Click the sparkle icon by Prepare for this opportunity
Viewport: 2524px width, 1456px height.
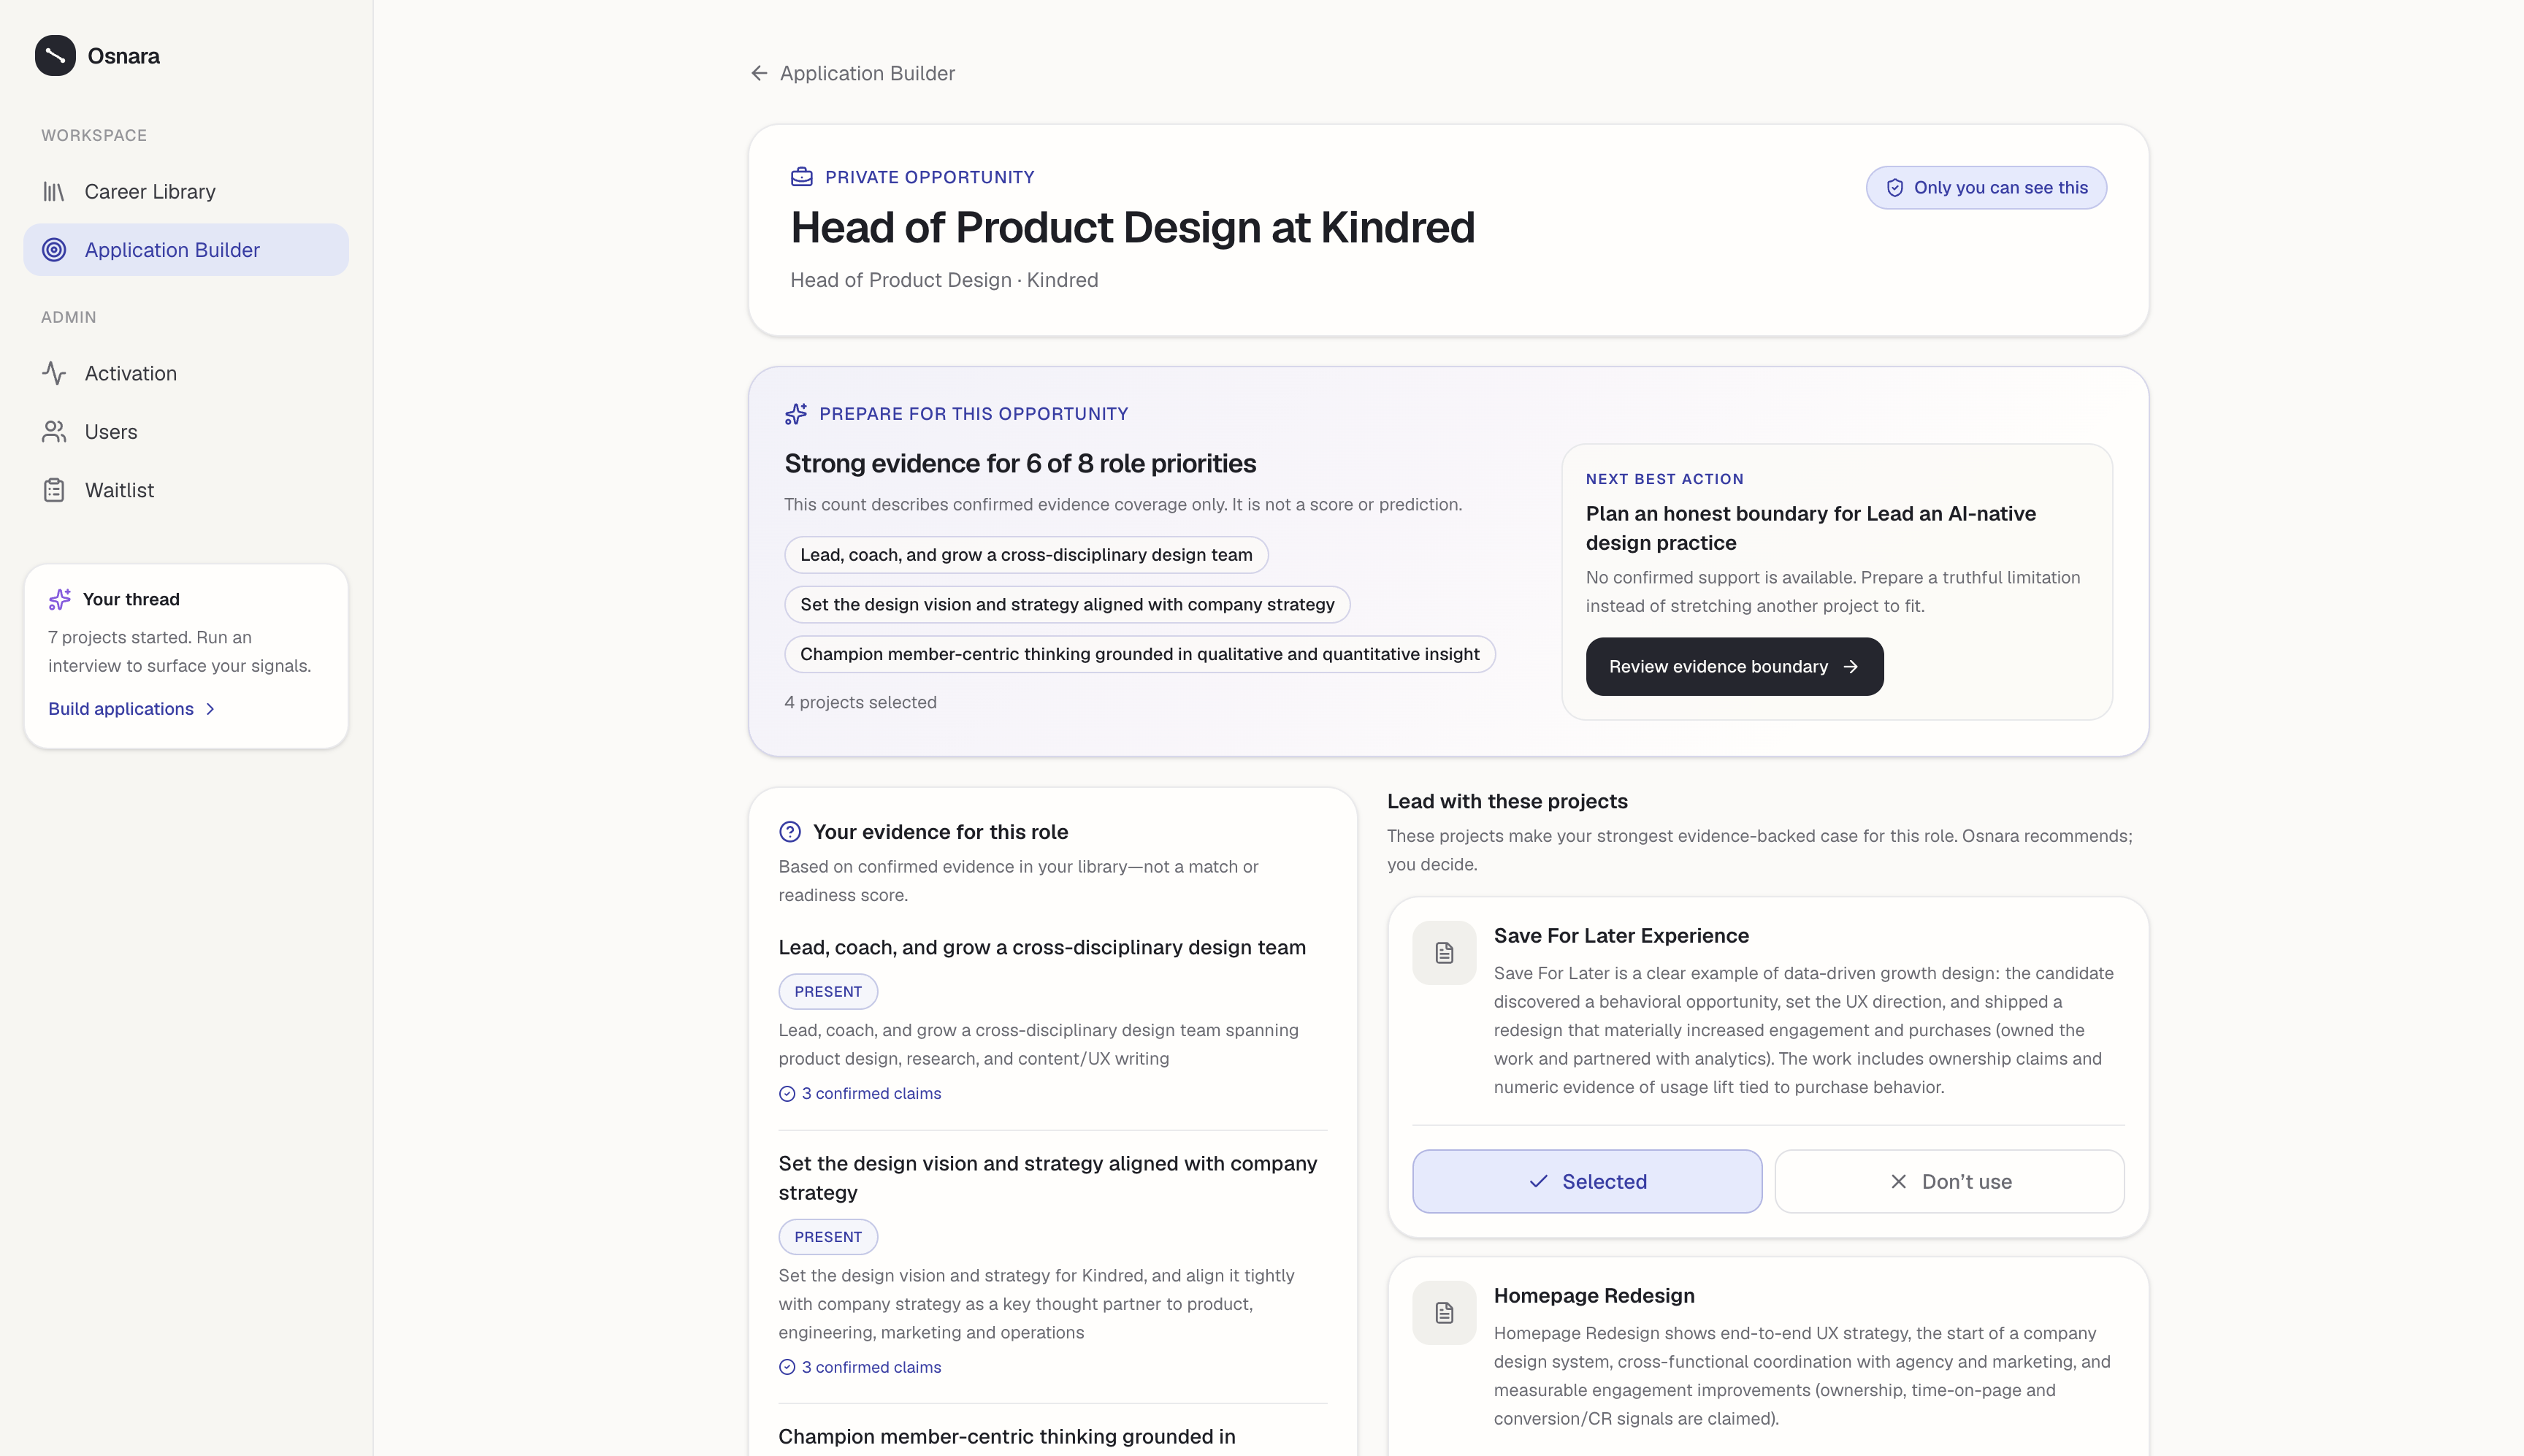pyautogui.click(x=796, y=414)
